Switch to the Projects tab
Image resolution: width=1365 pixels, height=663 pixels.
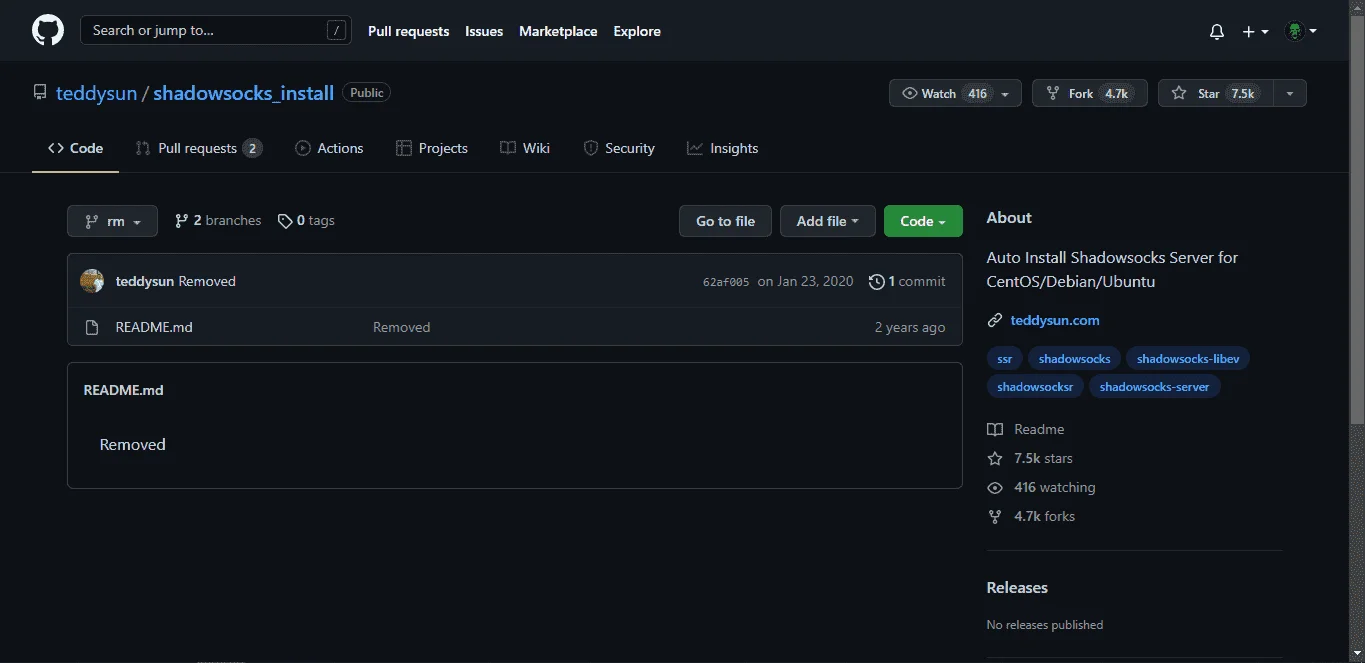click(432, 148)
